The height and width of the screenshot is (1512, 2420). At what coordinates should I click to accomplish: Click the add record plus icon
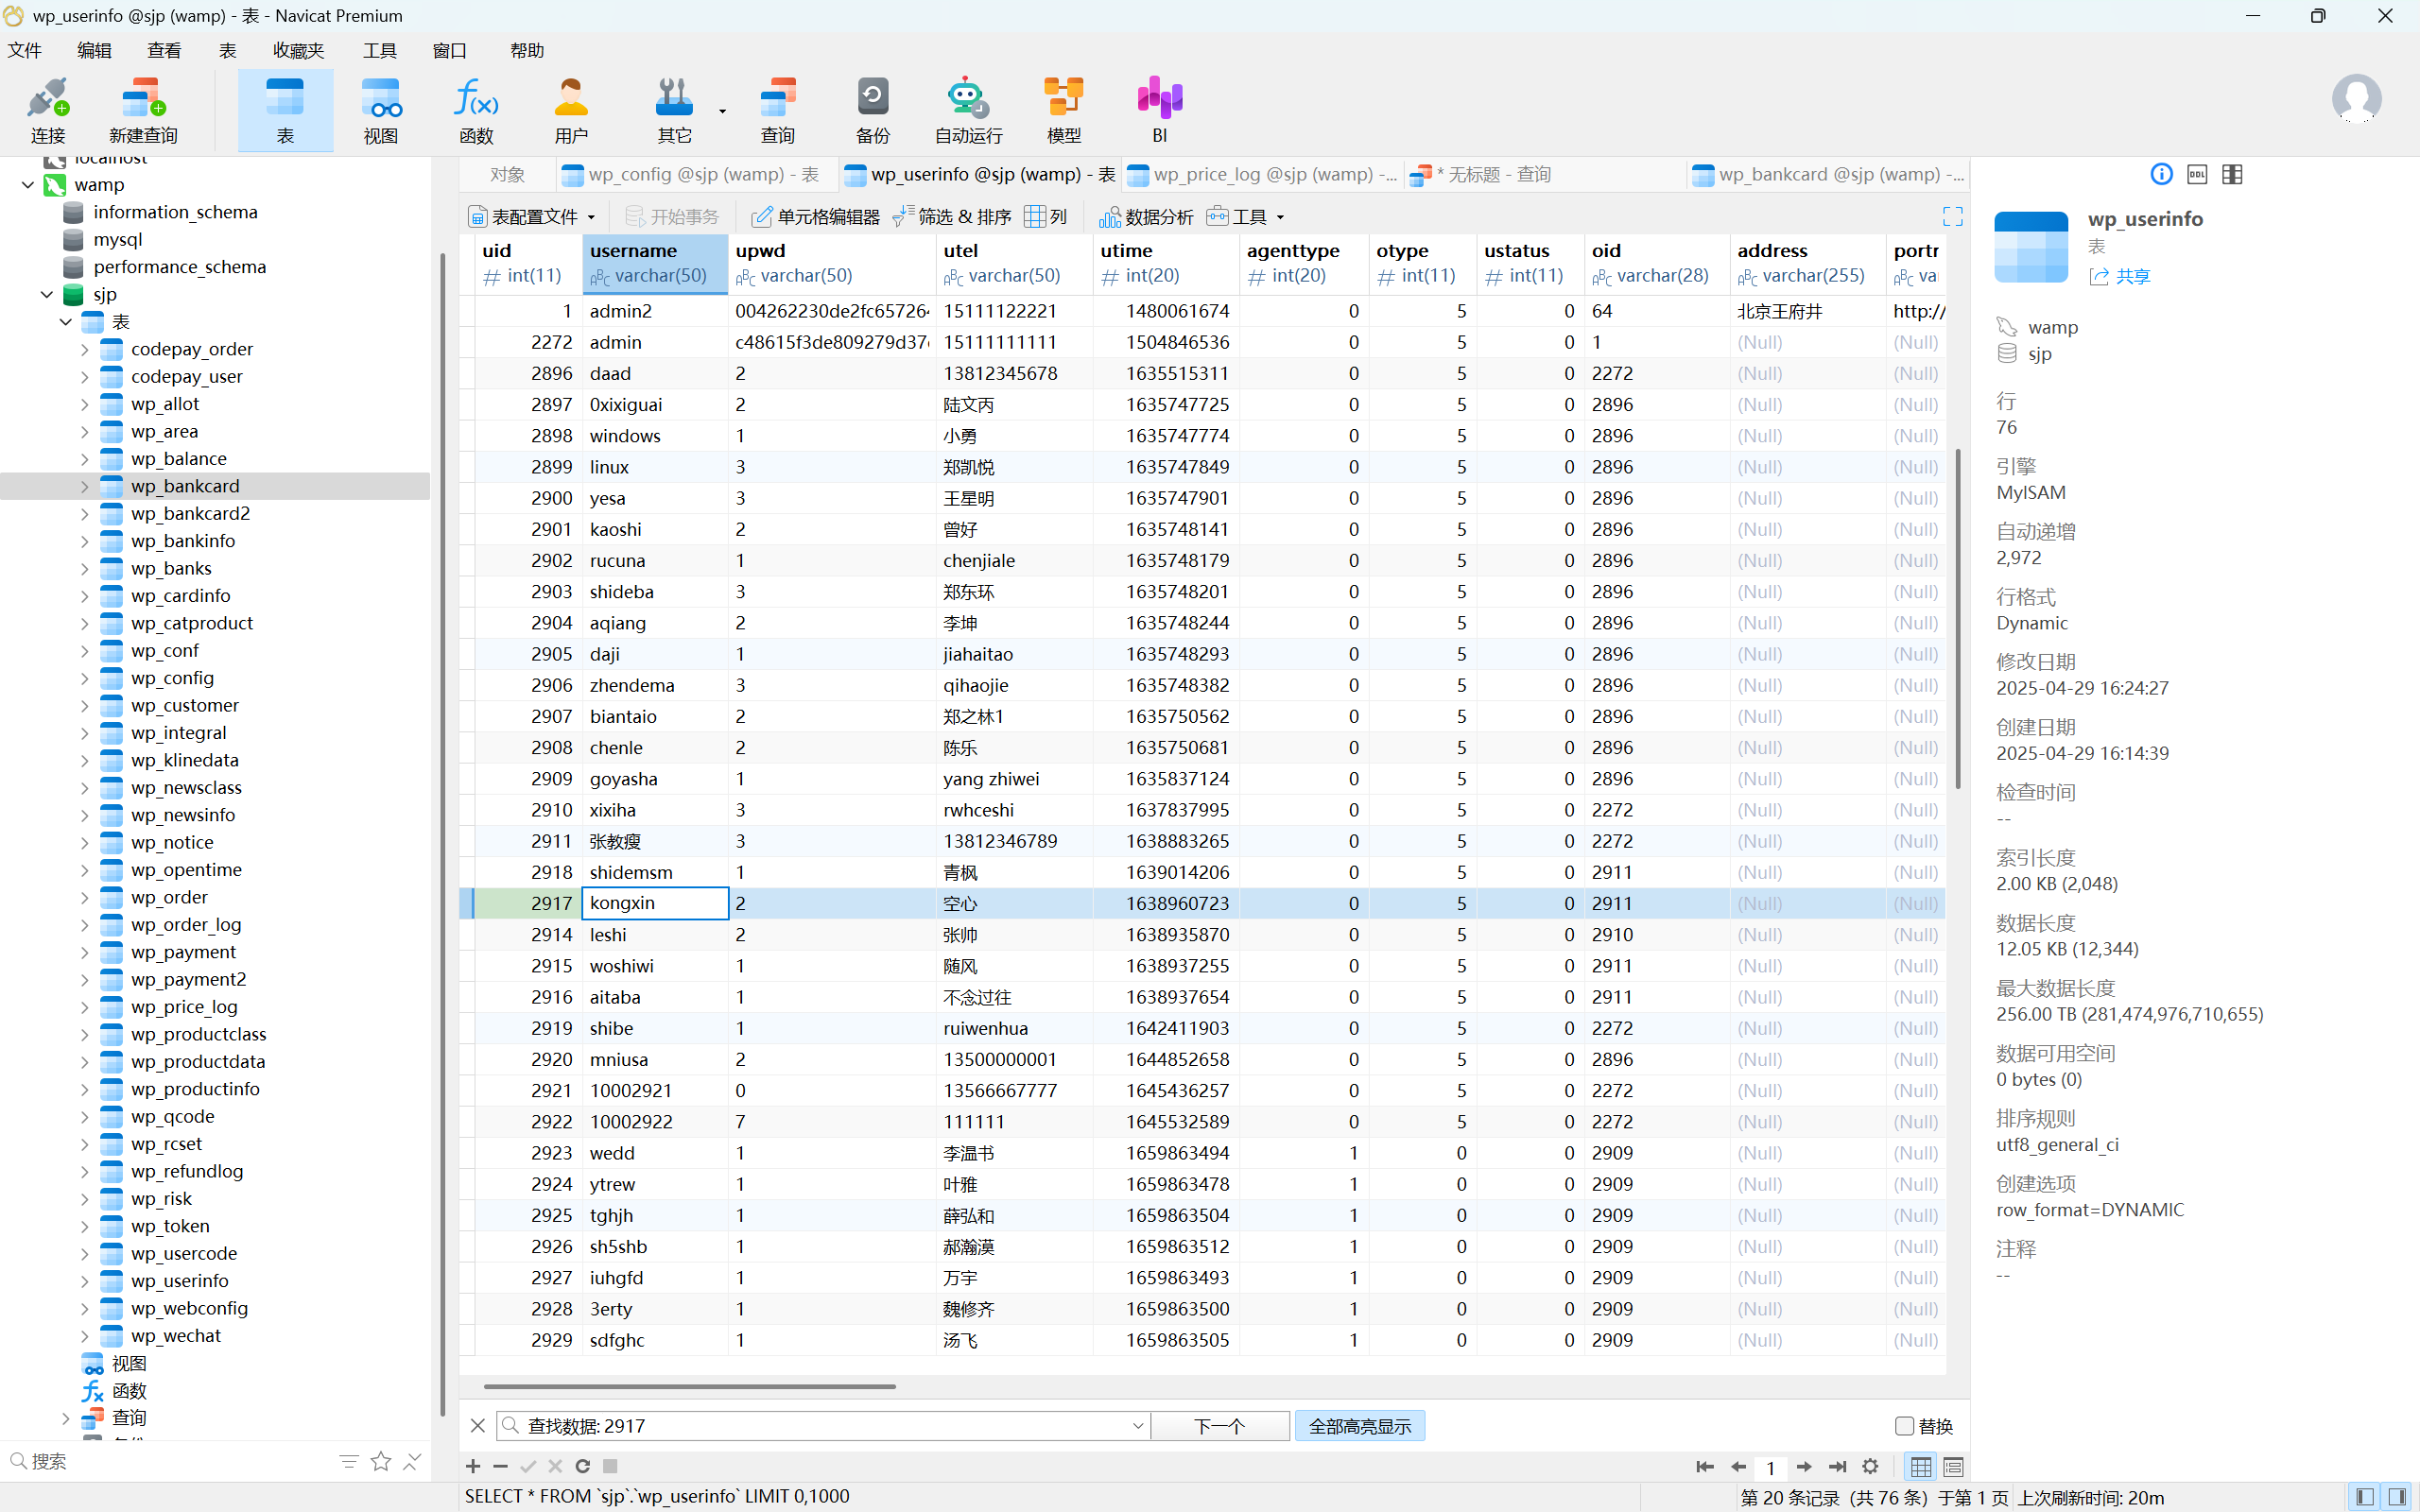pyautogui.click(x=473, y=1466)
